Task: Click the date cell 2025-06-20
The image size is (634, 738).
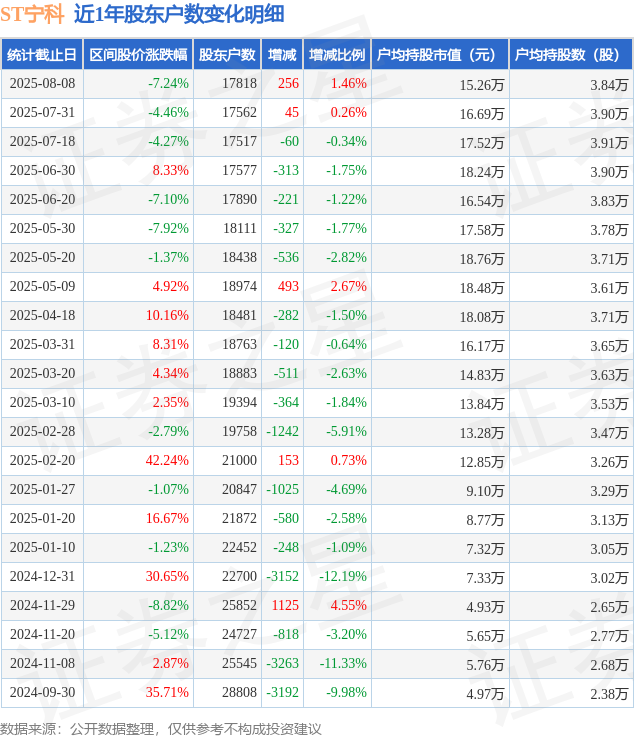Action: [x=42, y=200]
